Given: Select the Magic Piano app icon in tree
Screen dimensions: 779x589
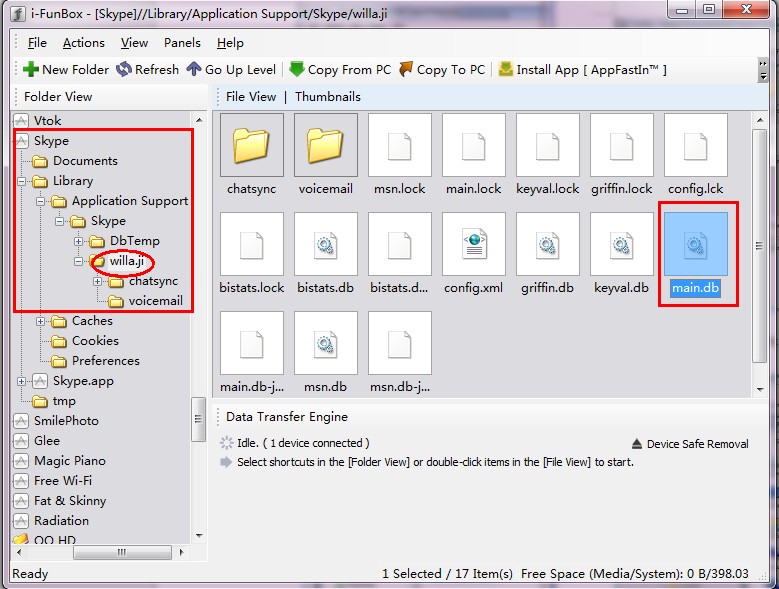Looking at the screenshot, I should (x=21, y=461).
